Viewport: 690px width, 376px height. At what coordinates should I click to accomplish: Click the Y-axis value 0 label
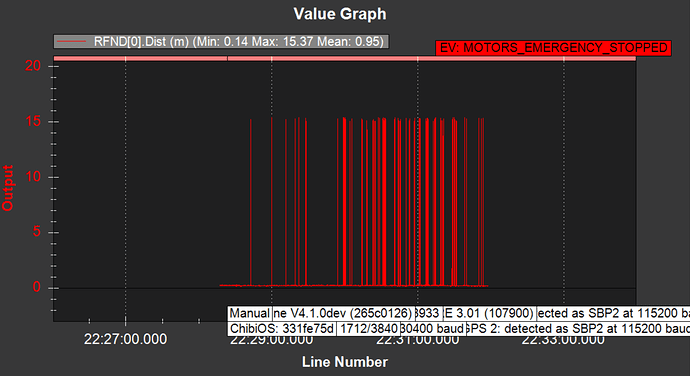(x=37, y=287)
